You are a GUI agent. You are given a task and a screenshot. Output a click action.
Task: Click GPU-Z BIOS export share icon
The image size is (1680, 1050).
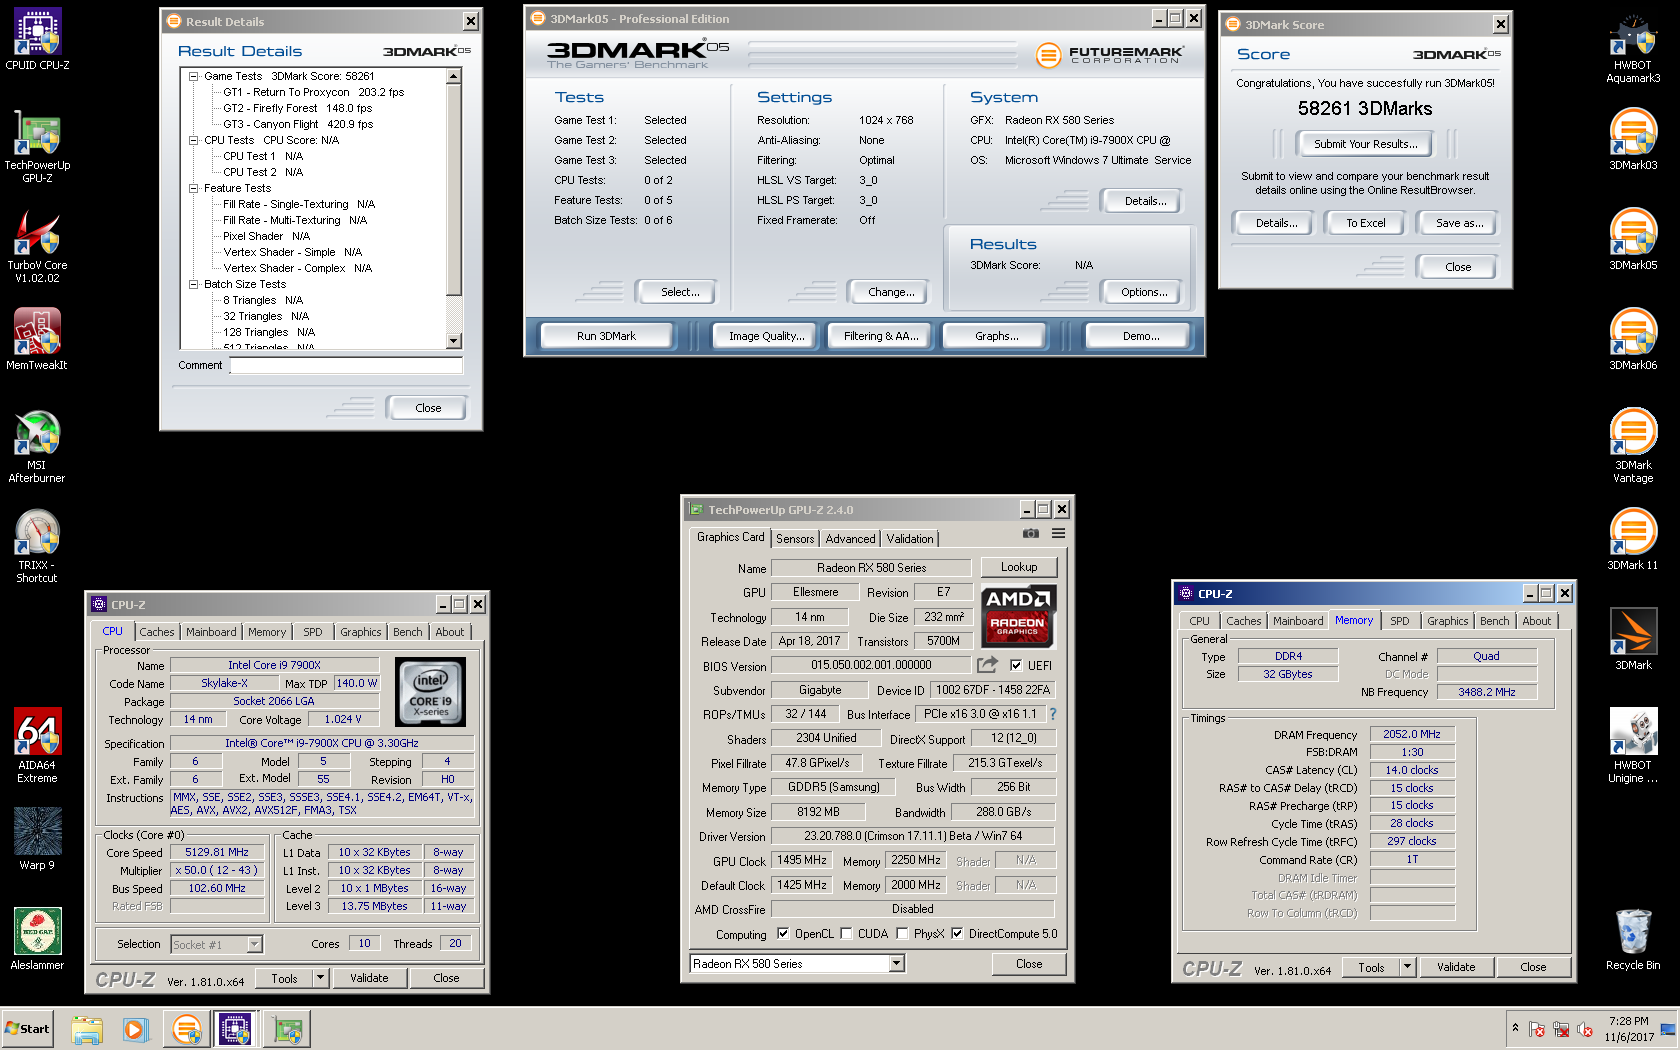[987, 665]
